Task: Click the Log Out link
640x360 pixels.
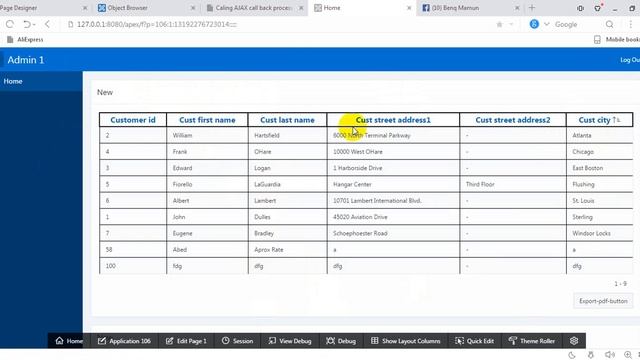Action: point(630,60)
